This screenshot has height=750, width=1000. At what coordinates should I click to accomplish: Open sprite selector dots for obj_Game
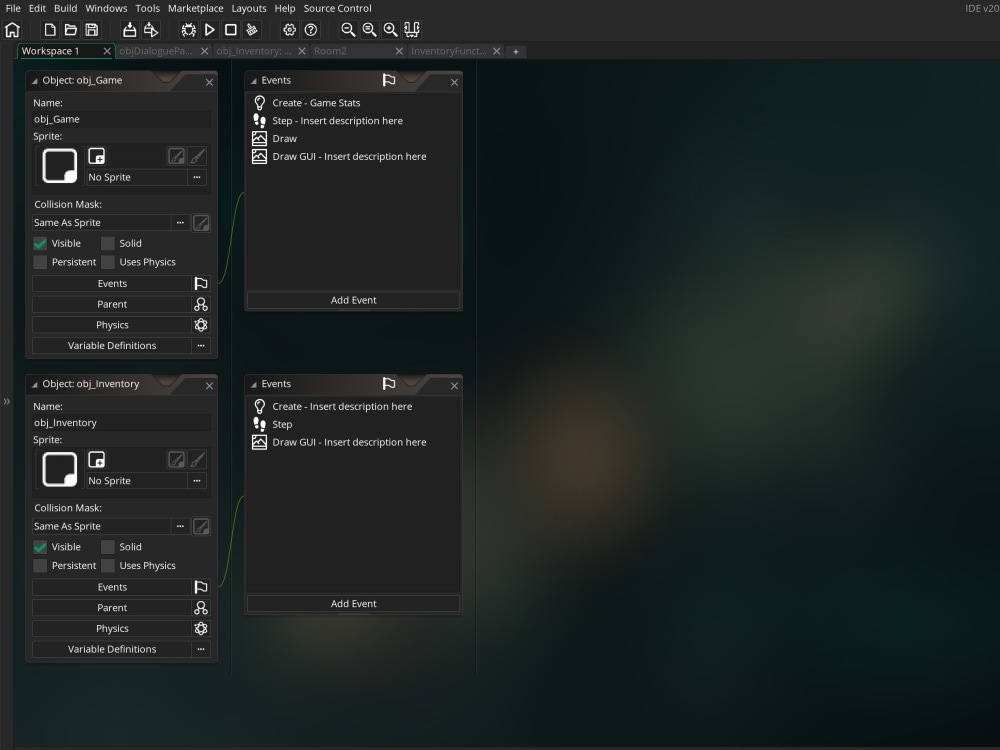197,177
